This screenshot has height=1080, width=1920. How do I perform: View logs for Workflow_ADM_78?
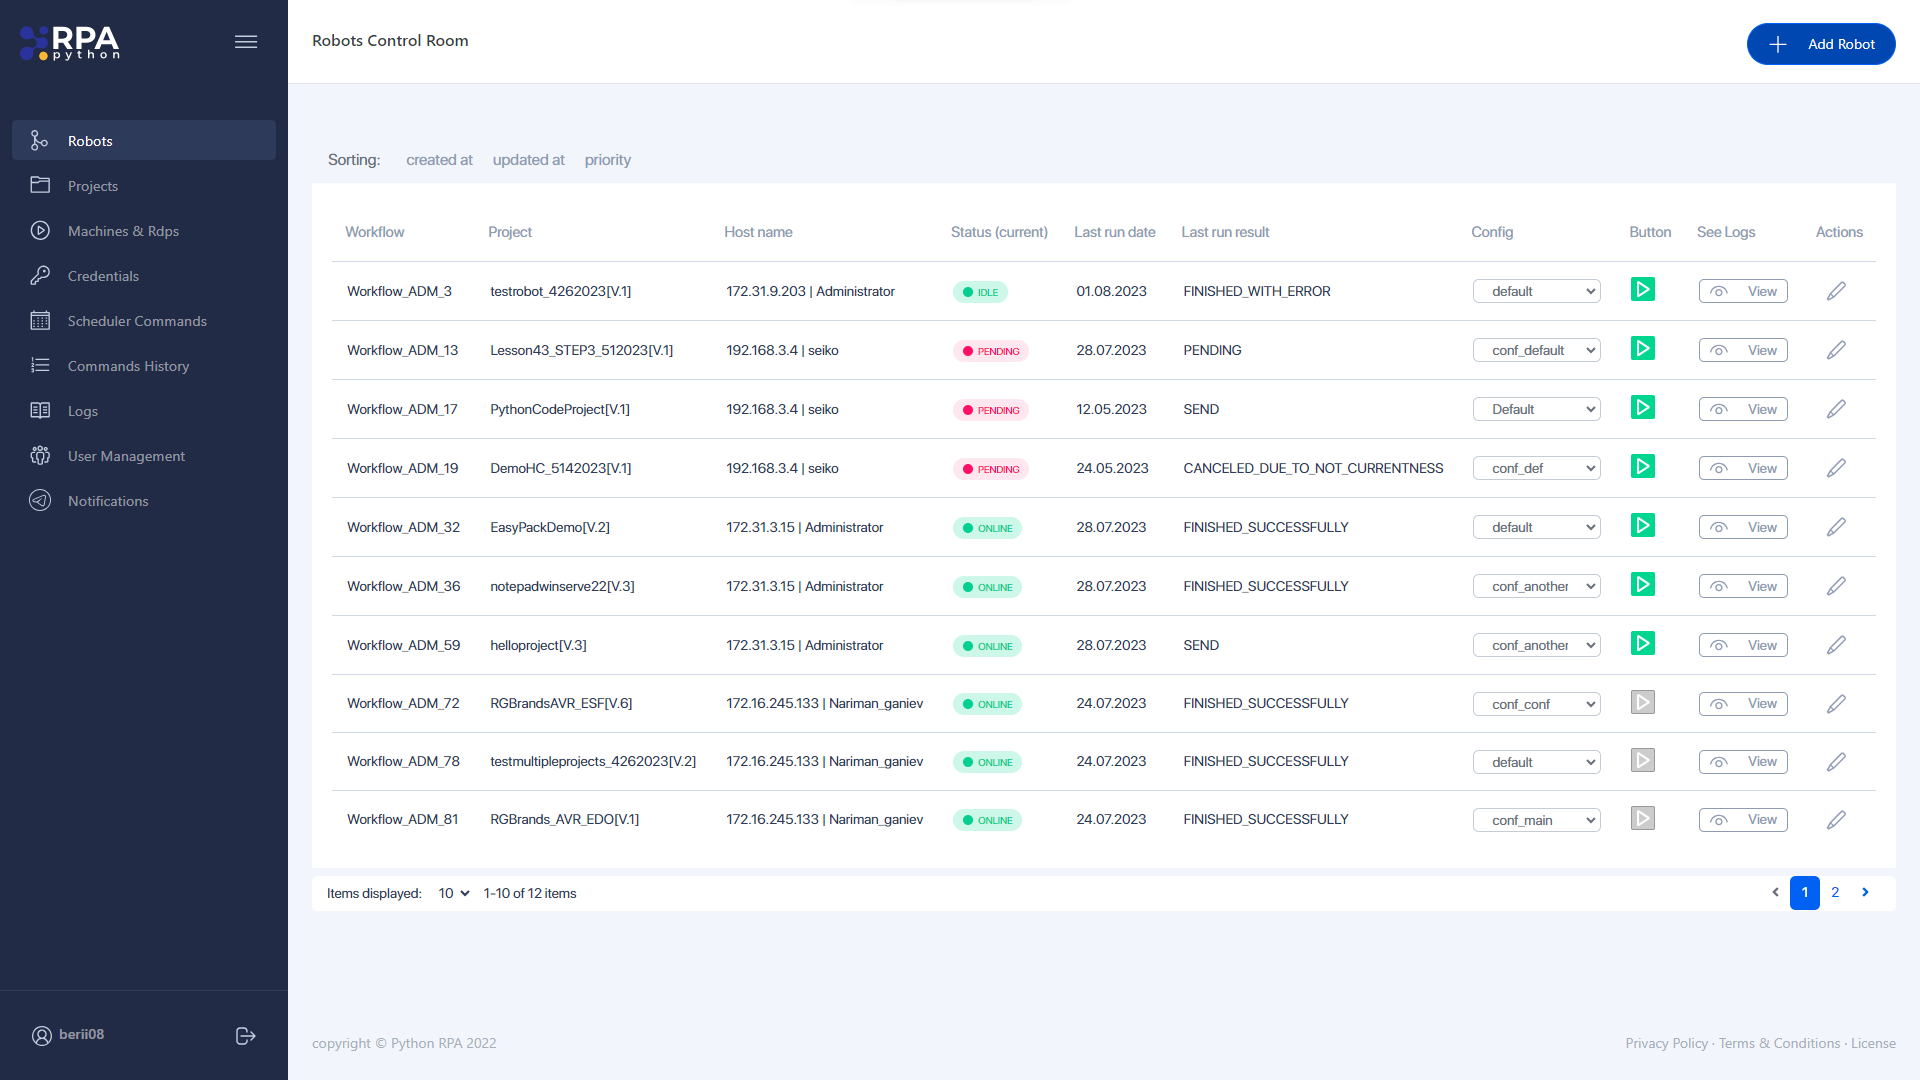point(1743,761)
